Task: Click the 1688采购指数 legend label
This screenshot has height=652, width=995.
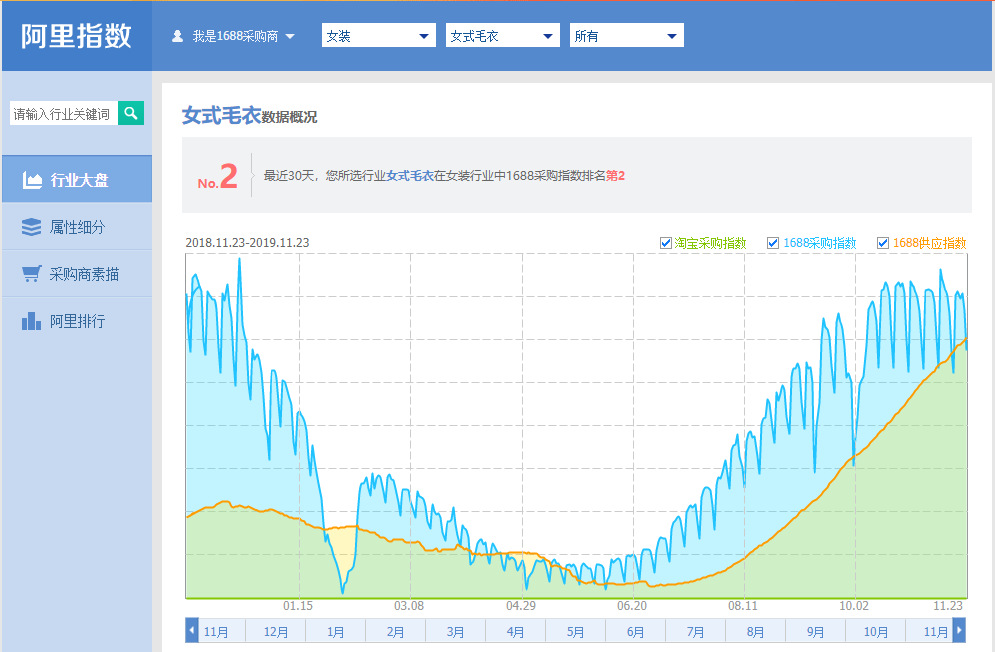Action: 819,243
